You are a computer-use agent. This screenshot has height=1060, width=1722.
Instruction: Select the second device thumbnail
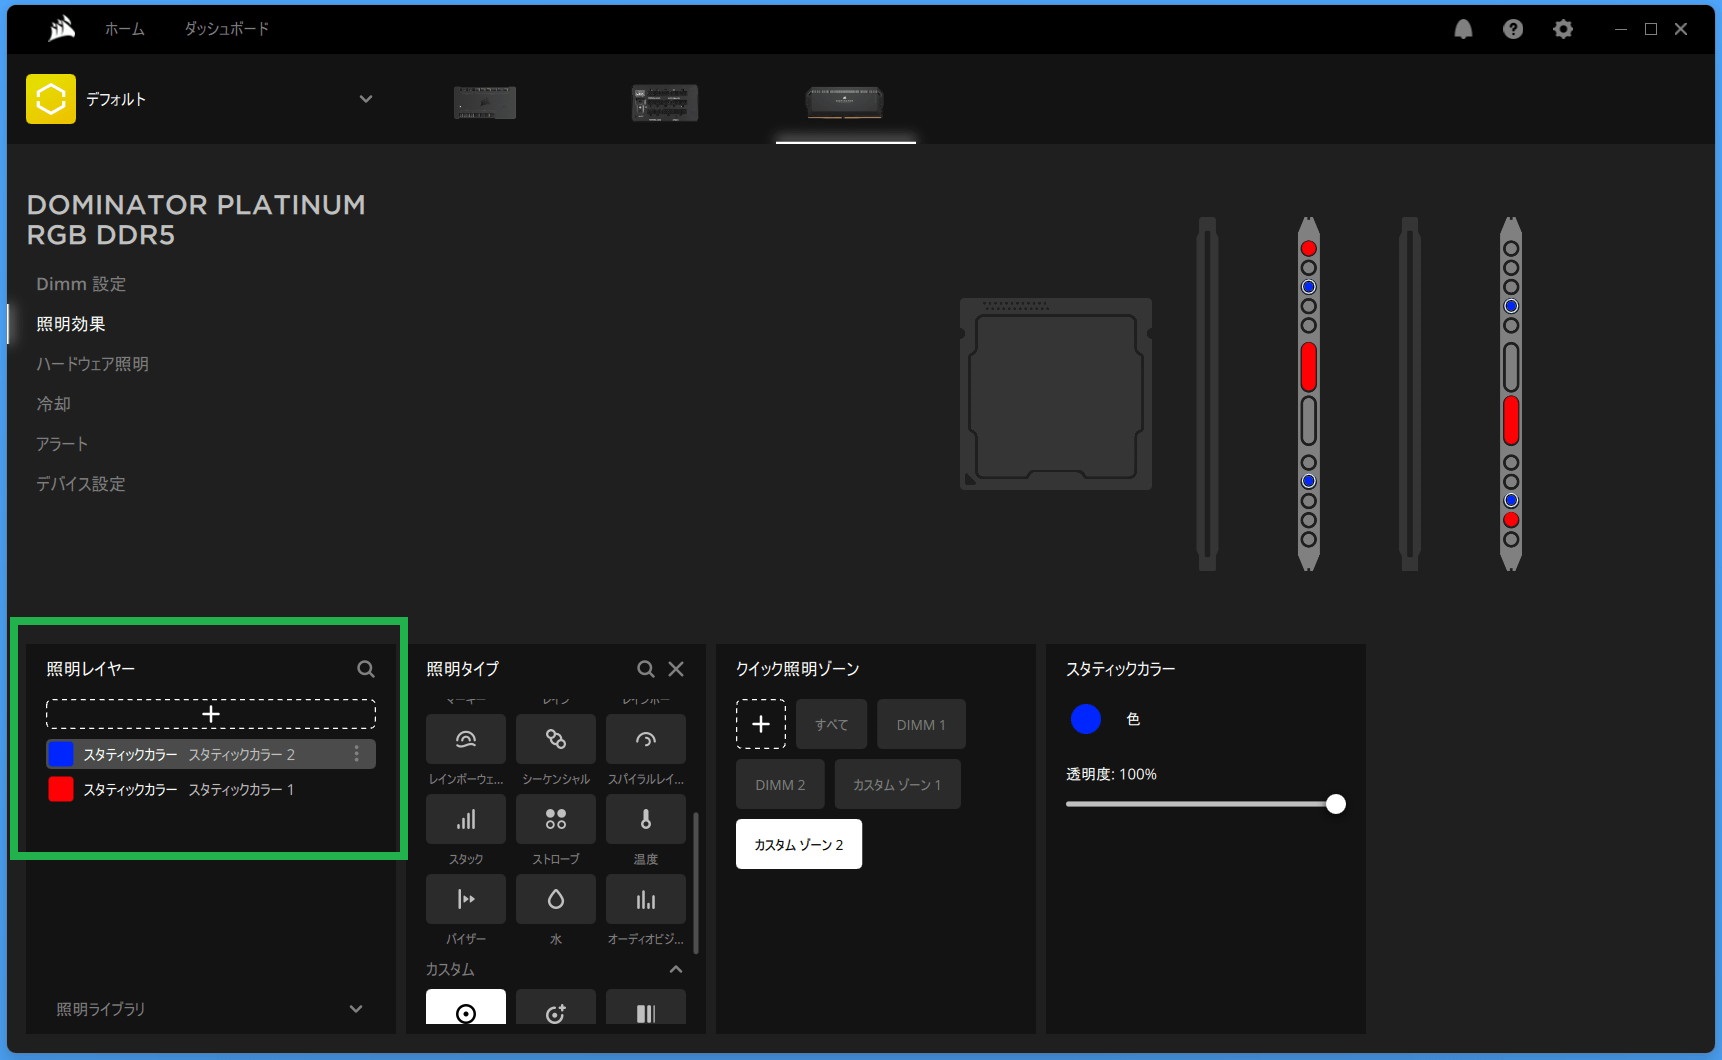click(x=665, y=103)
